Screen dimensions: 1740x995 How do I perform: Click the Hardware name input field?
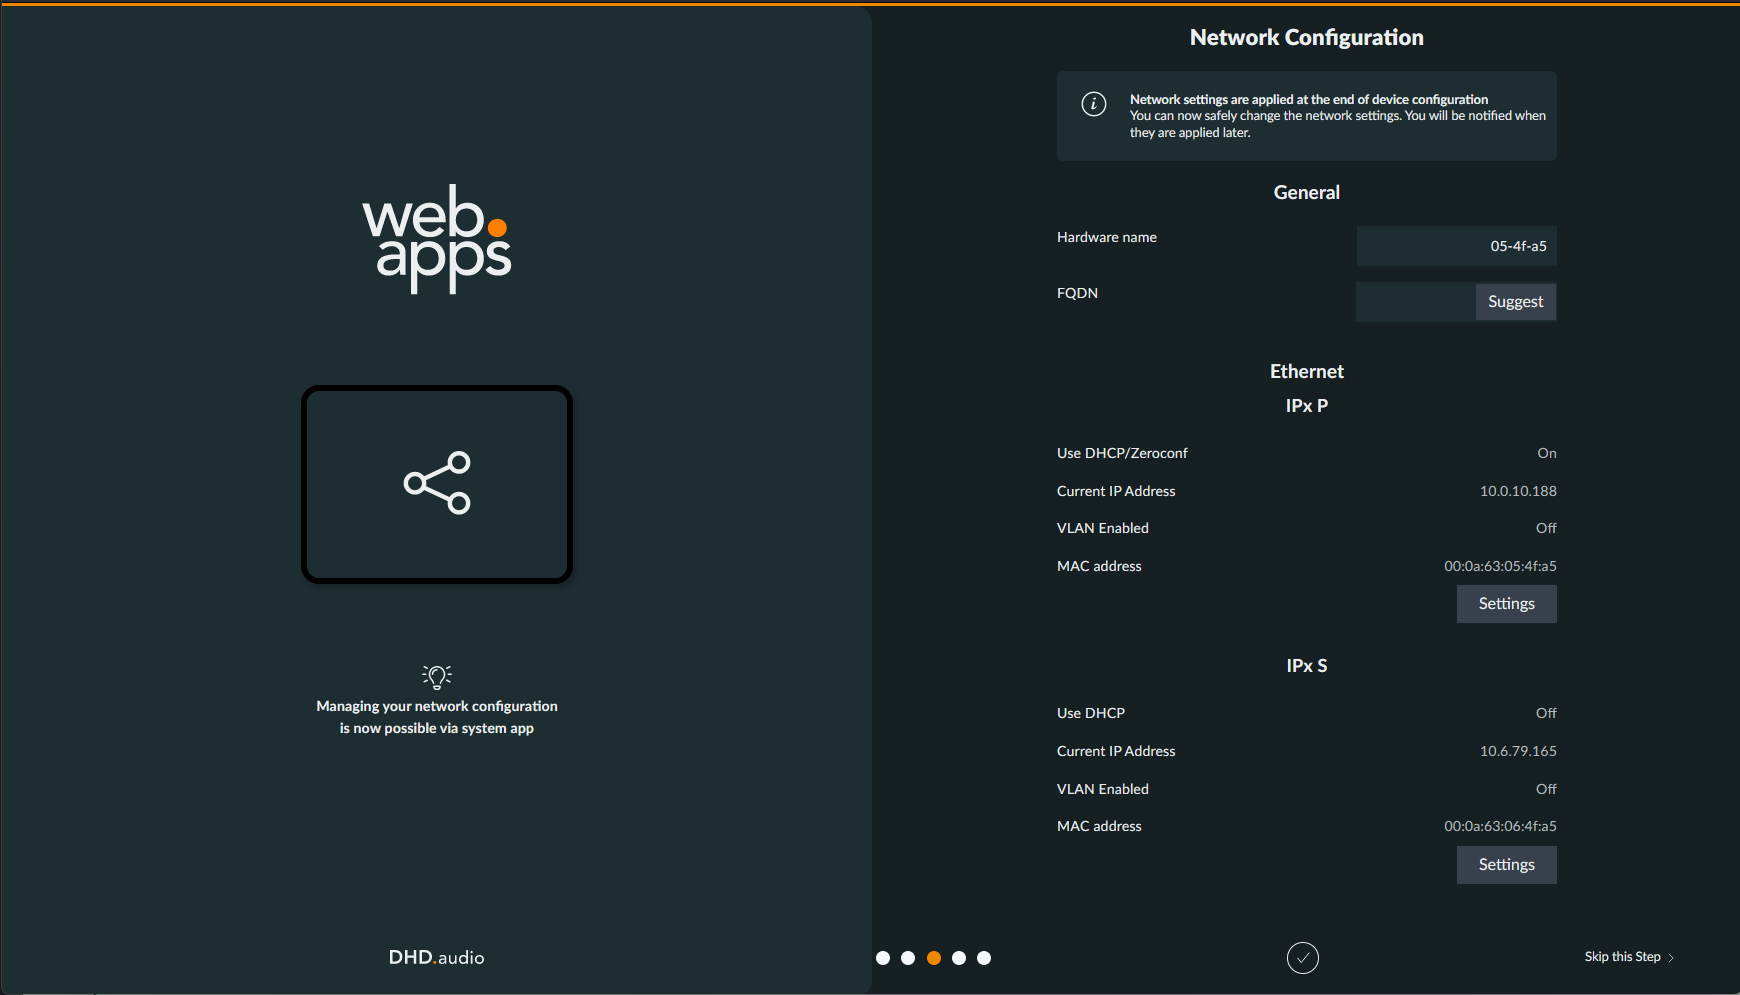(1456, 246)
